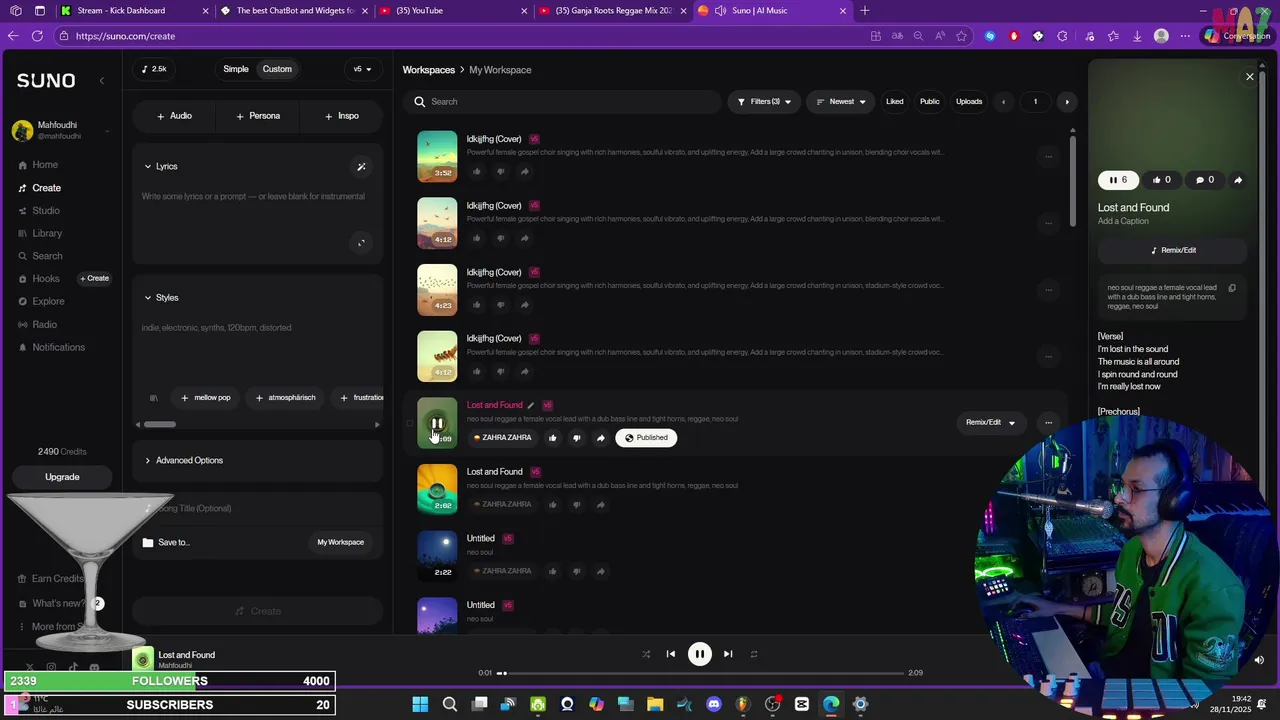Add the atmosphärisch style tag
Image resolution: width=1280 pixels, height=720 pixels.
pyautogui.click(x=285, y=398)
